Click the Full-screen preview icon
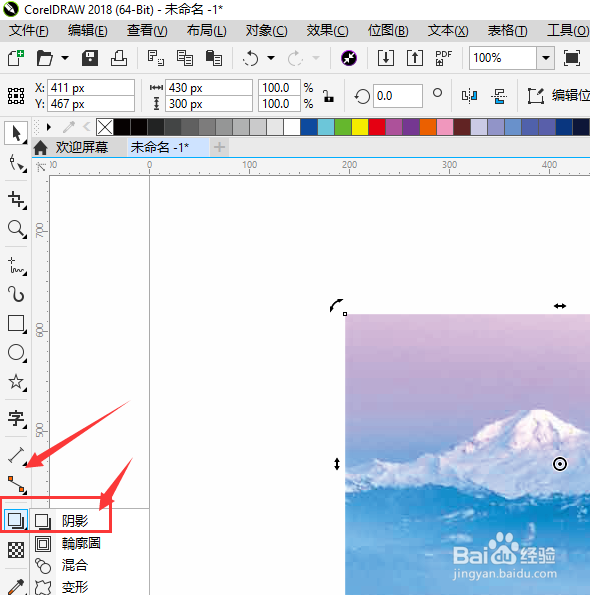This screenshot has width=590, height=595. click(572, 58)
